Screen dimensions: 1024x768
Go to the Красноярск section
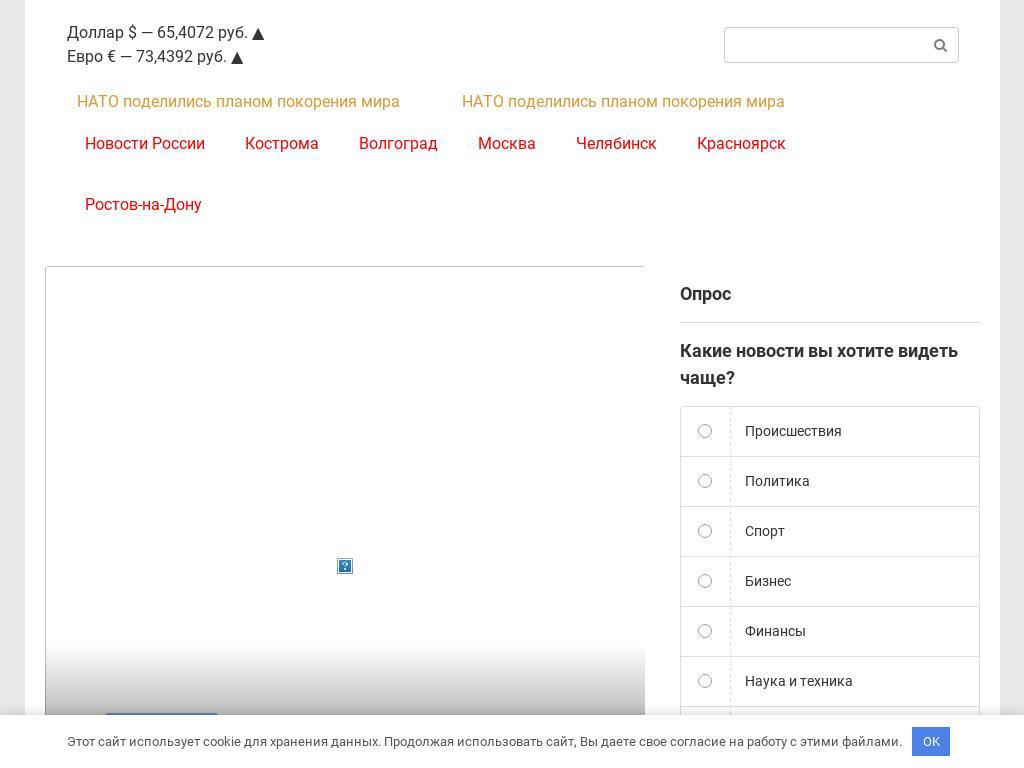pos(741,144)
